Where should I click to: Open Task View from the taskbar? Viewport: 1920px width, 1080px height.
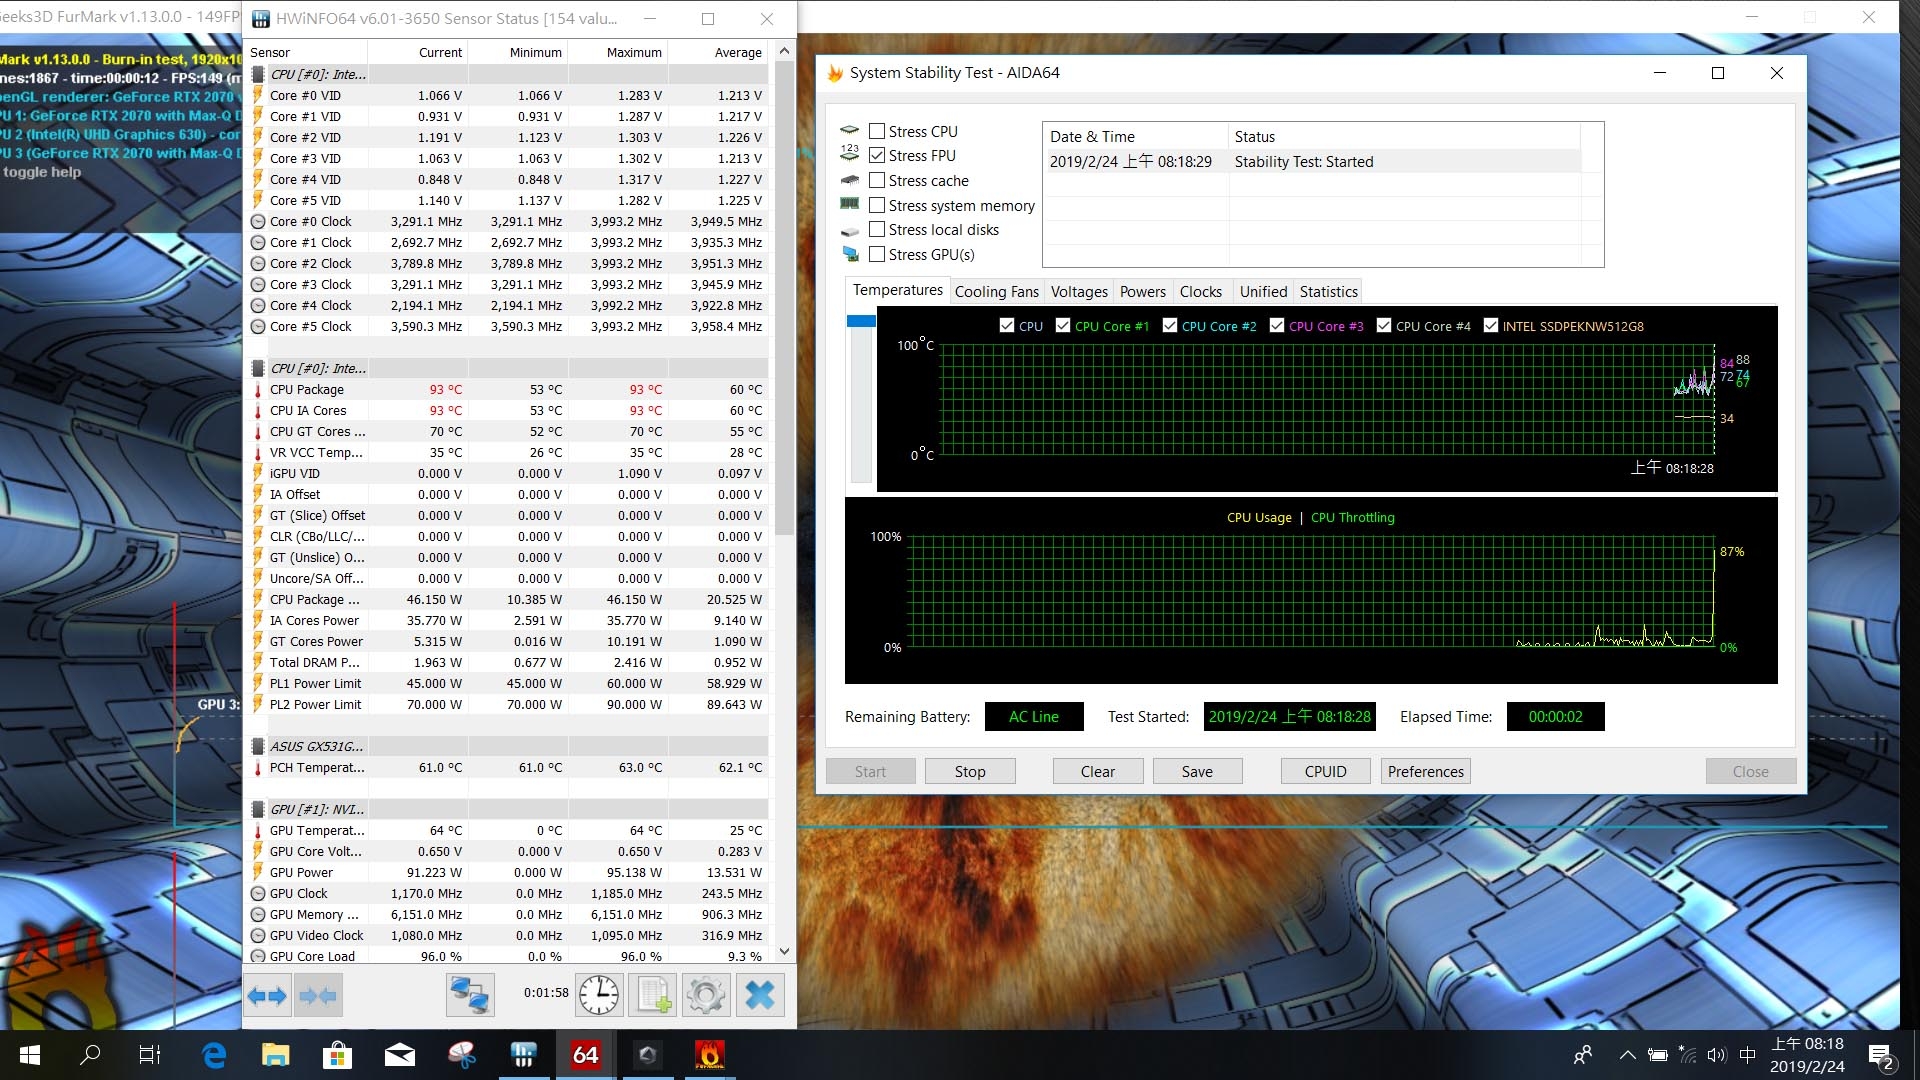tap(150, 1055)
